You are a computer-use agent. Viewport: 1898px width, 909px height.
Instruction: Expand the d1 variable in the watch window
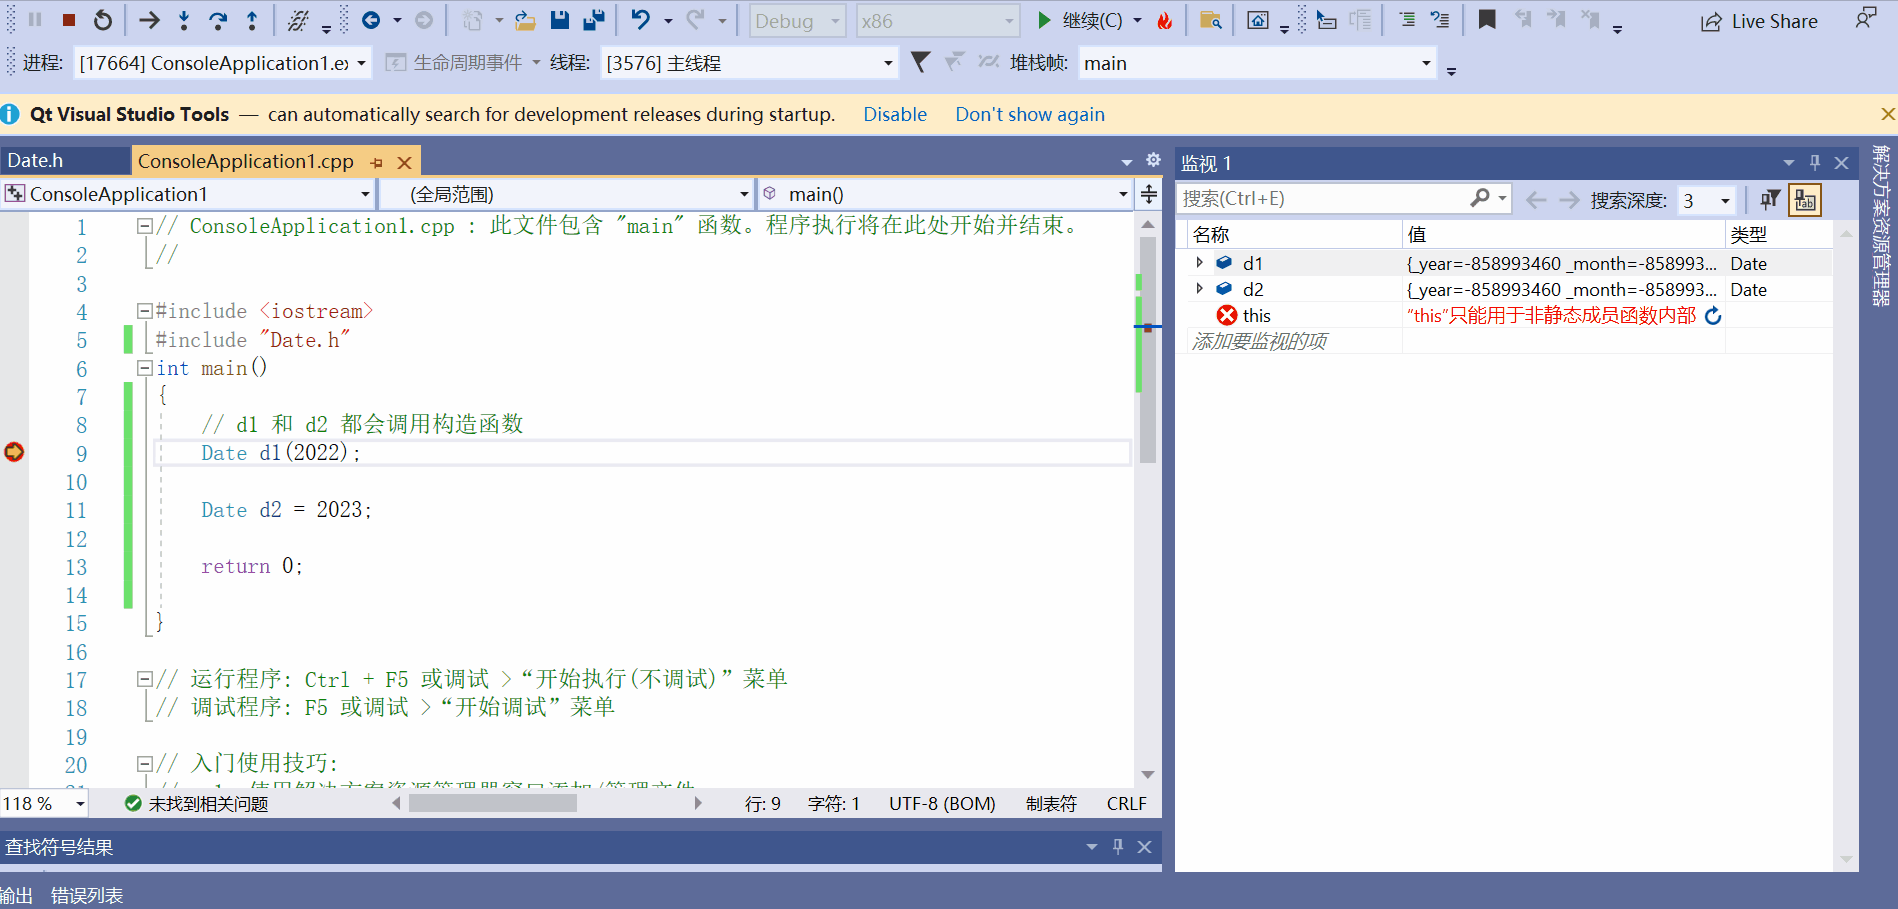(1199, 263)
